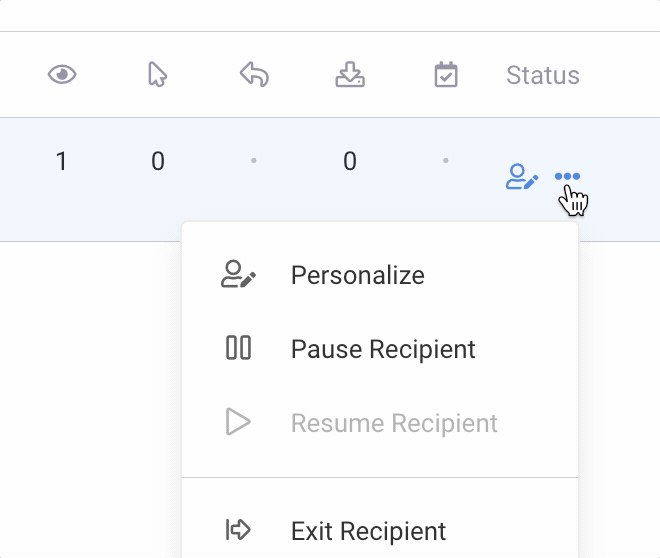This screenshot has width=660, height=558.
Task: Click the downloads count of 0
Action: [x=349, y=161]
